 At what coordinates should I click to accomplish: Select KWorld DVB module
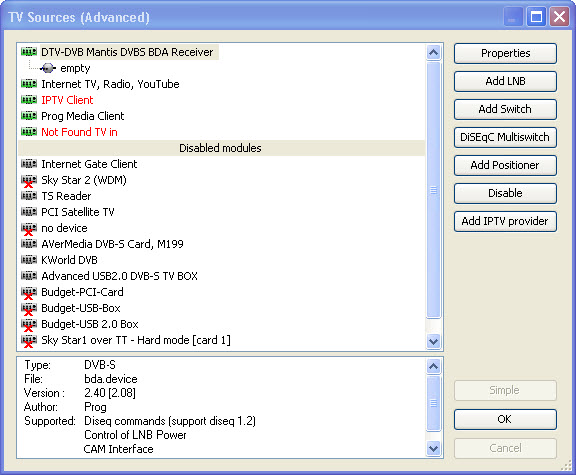point(69,260)
